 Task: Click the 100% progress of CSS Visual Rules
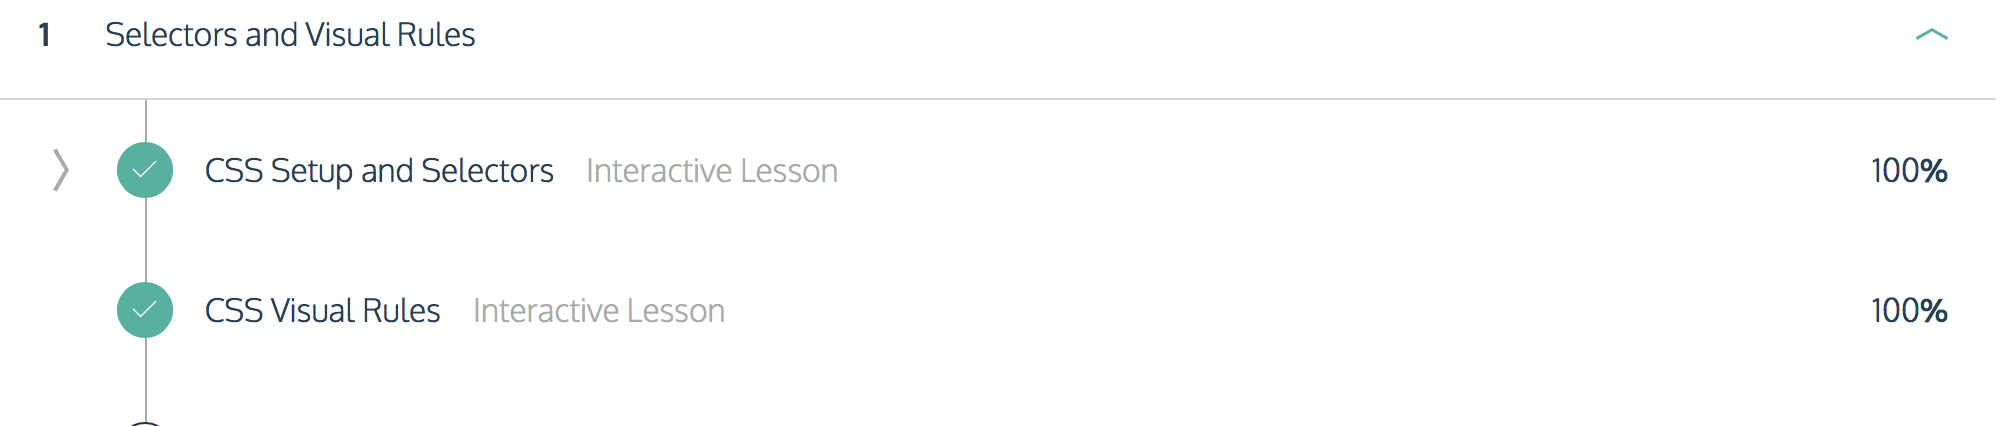click(1909, 311)
